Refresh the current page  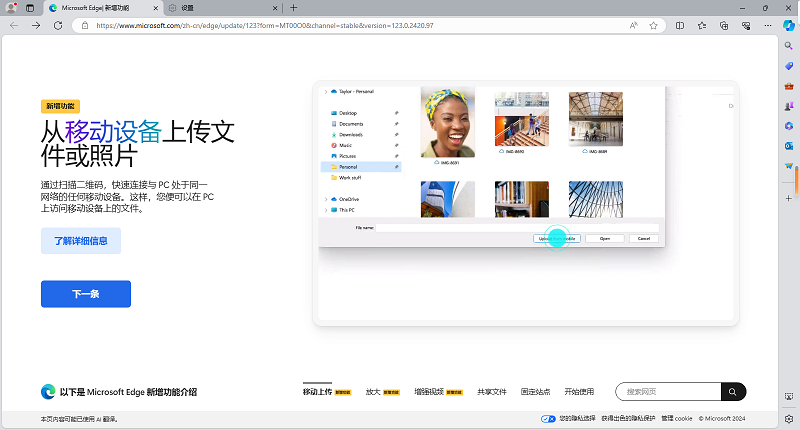point(58,26)
